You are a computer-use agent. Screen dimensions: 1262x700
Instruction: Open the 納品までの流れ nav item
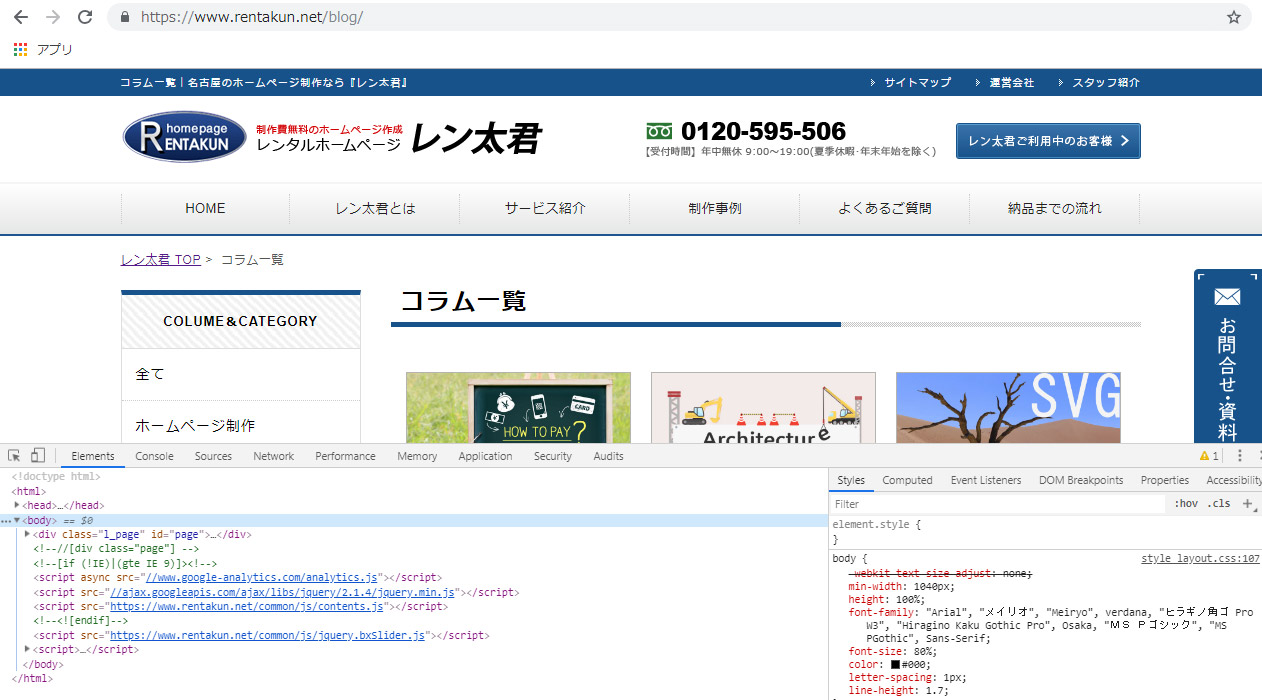(1055, 208)
